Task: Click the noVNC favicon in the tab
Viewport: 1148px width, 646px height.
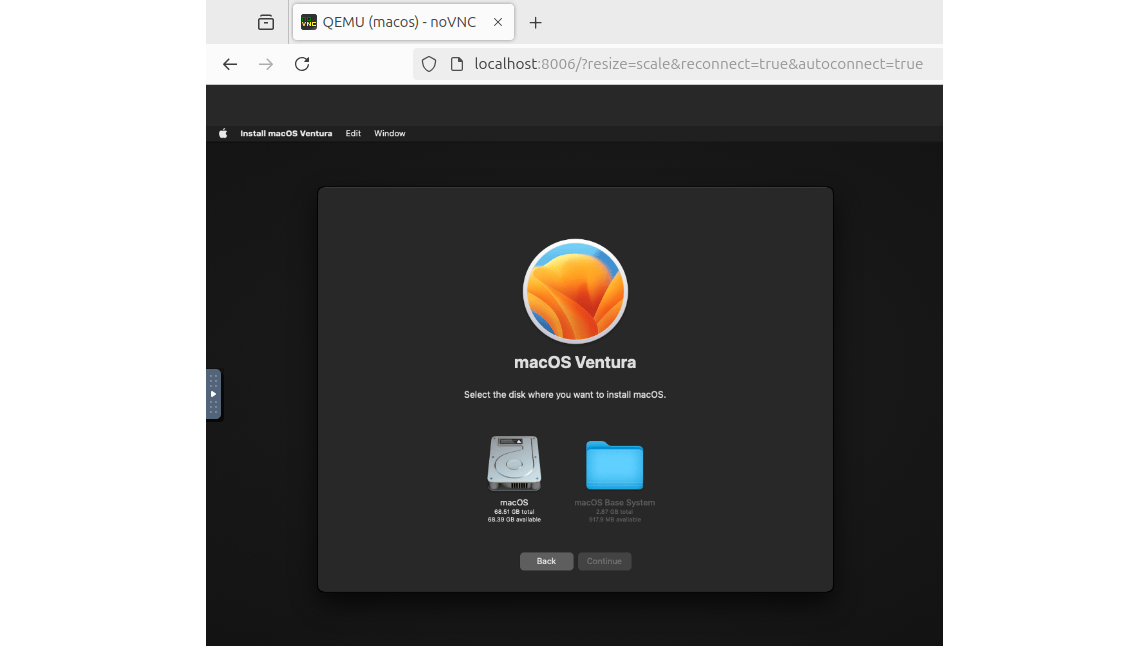Action: click(x=309, y=22)
